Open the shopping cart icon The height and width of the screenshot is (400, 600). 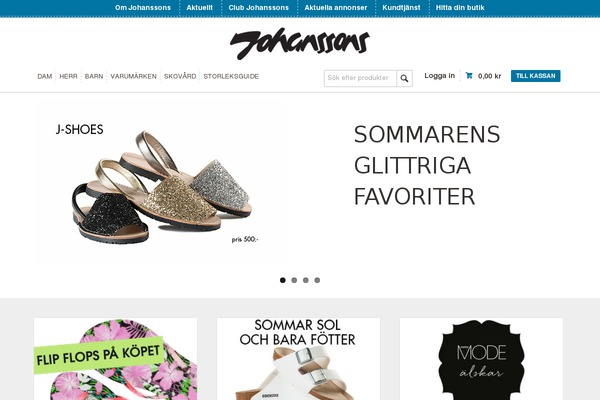coord(469,75)
